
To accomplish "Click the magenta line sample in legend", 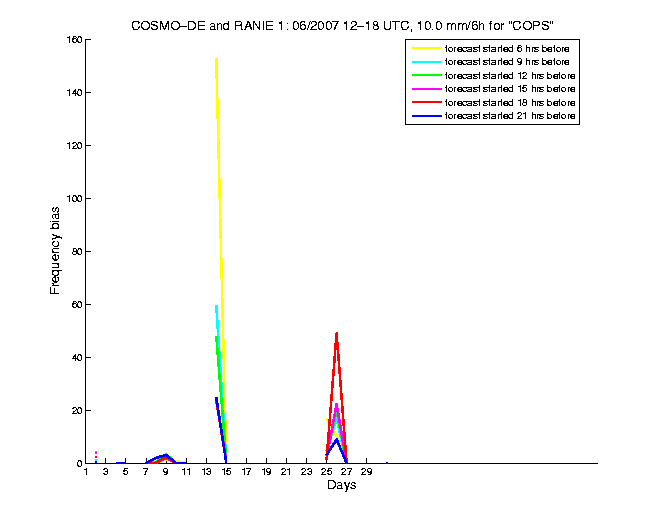I will [x=427, y=89].
